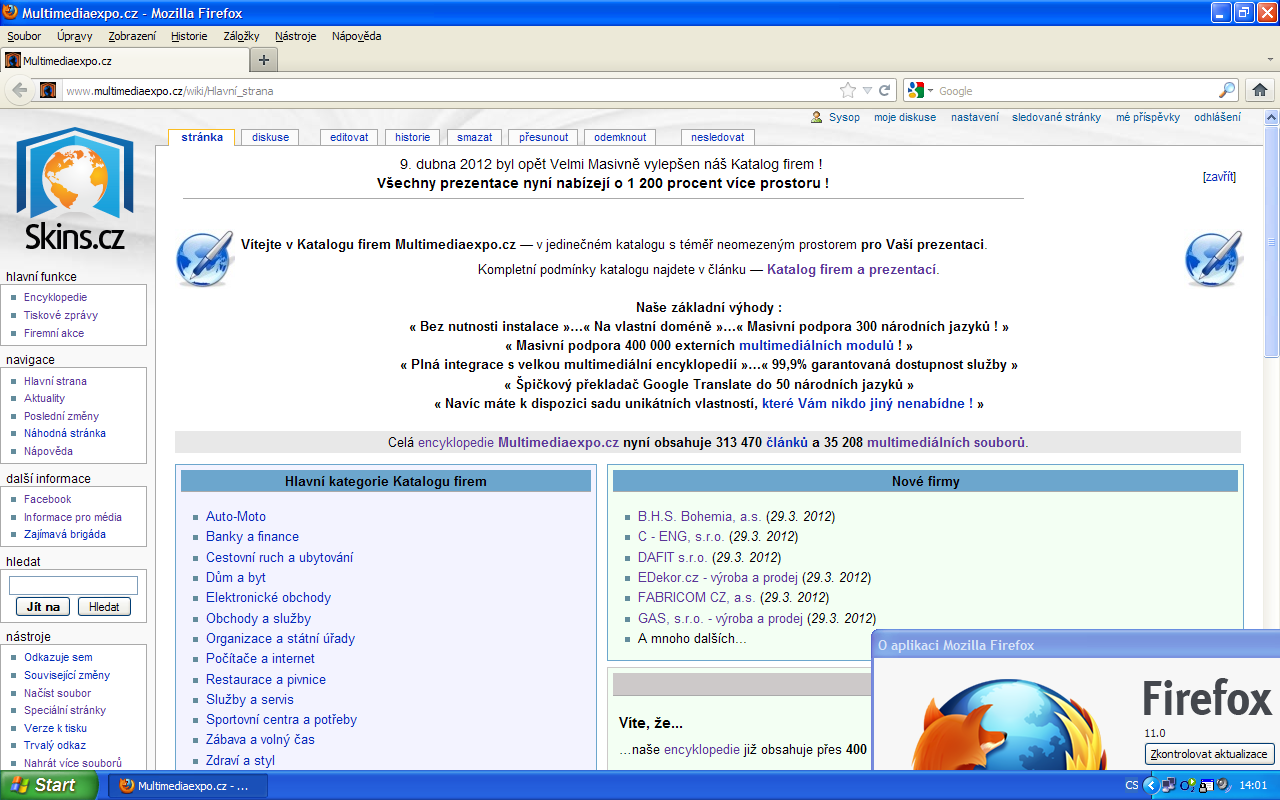
Task: Click the site favicon beside the URL
Action: tap(48, 90)
